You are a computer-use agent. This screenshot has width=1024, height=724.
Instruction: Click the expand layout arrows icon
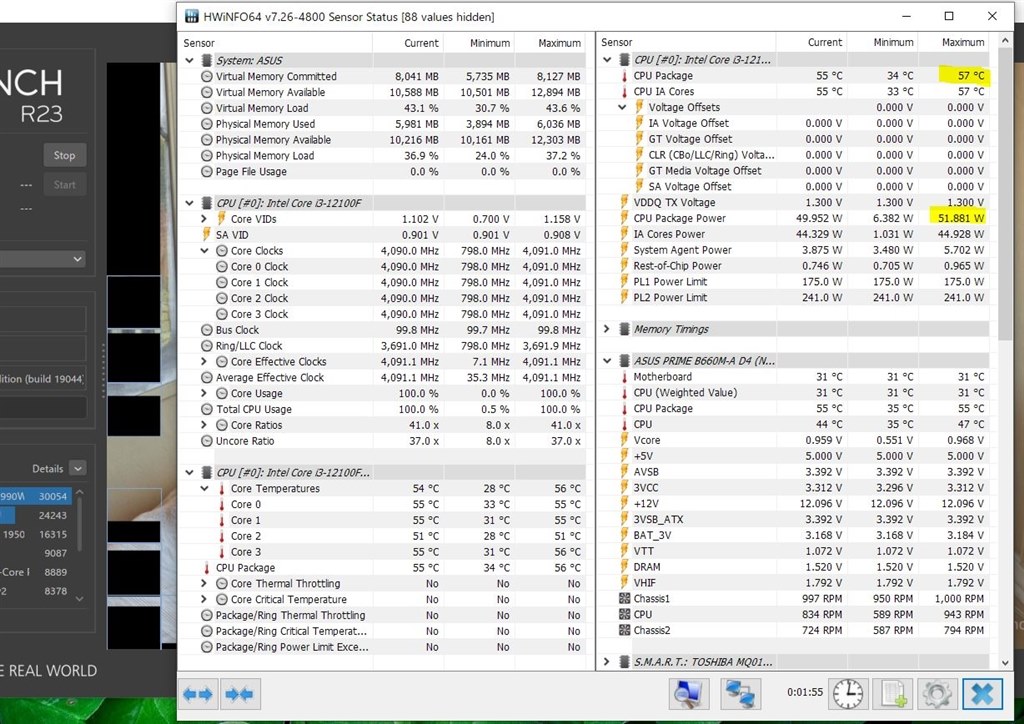(x=197, y=694)
